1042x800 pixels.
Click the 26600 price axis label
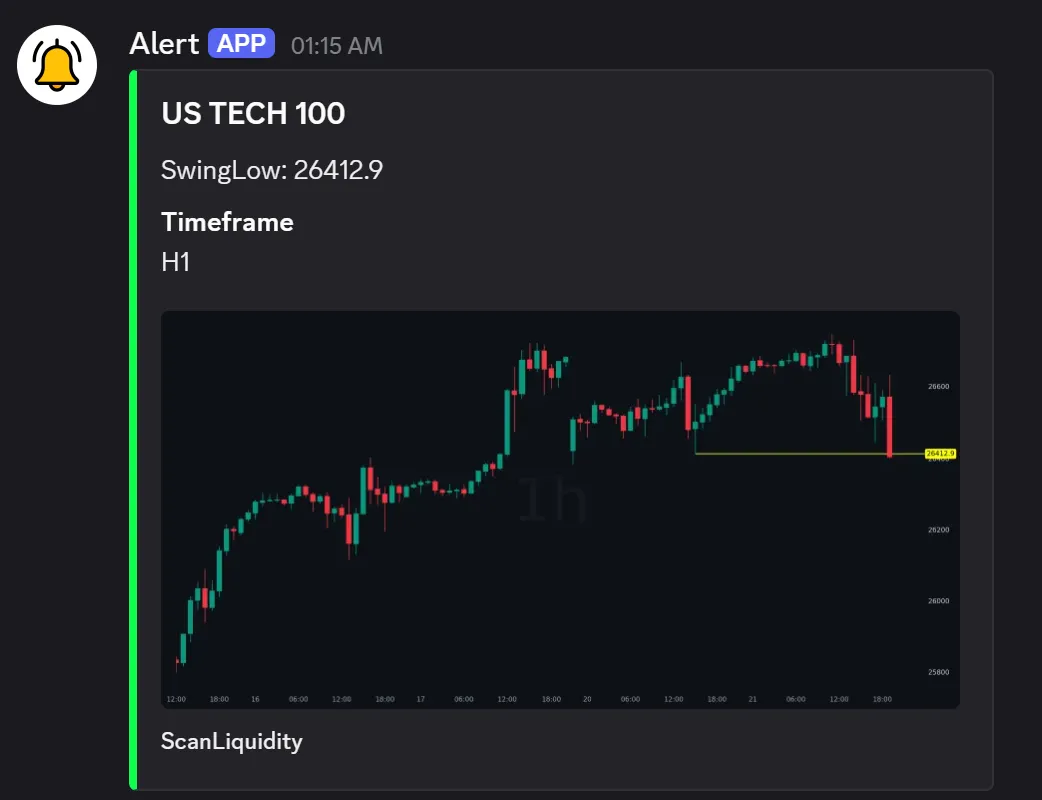coord(938,386)
